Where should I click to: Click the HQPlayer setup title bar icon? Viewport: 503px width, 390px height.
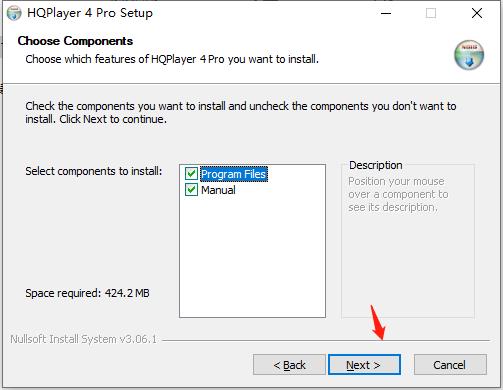[14, 13]
